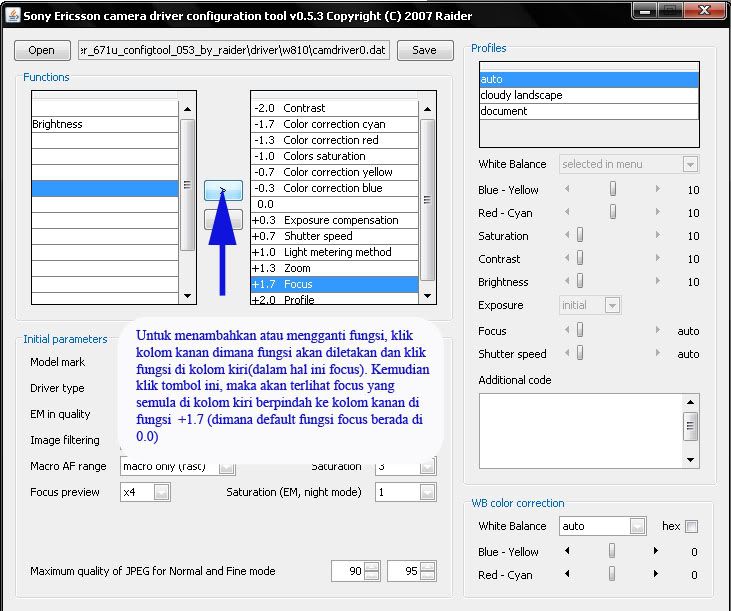Click Additional code scrollbar up arrow
731x611 pixels.
pos(690,402)
